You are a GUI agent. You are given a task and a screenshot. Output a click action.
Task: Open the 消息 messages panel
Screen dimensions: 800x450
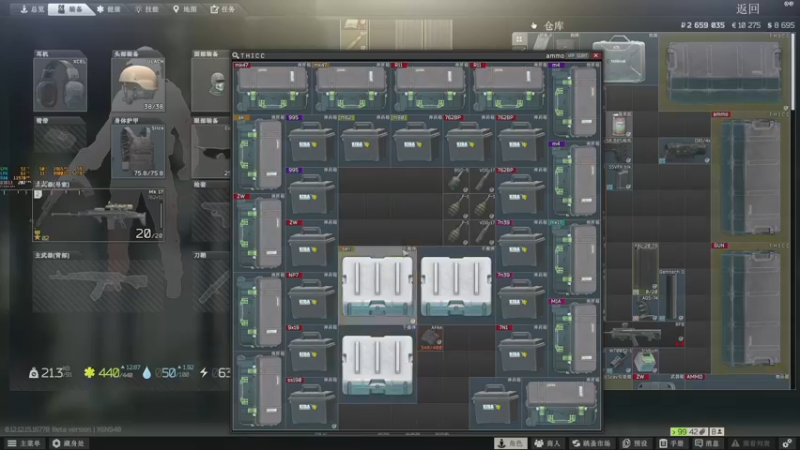point(707,443)
